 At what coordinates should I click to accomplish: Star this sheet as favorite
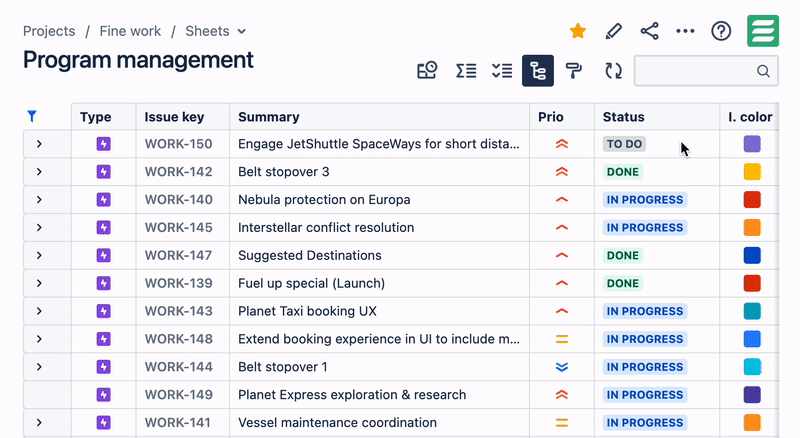(x=578, y=31)
